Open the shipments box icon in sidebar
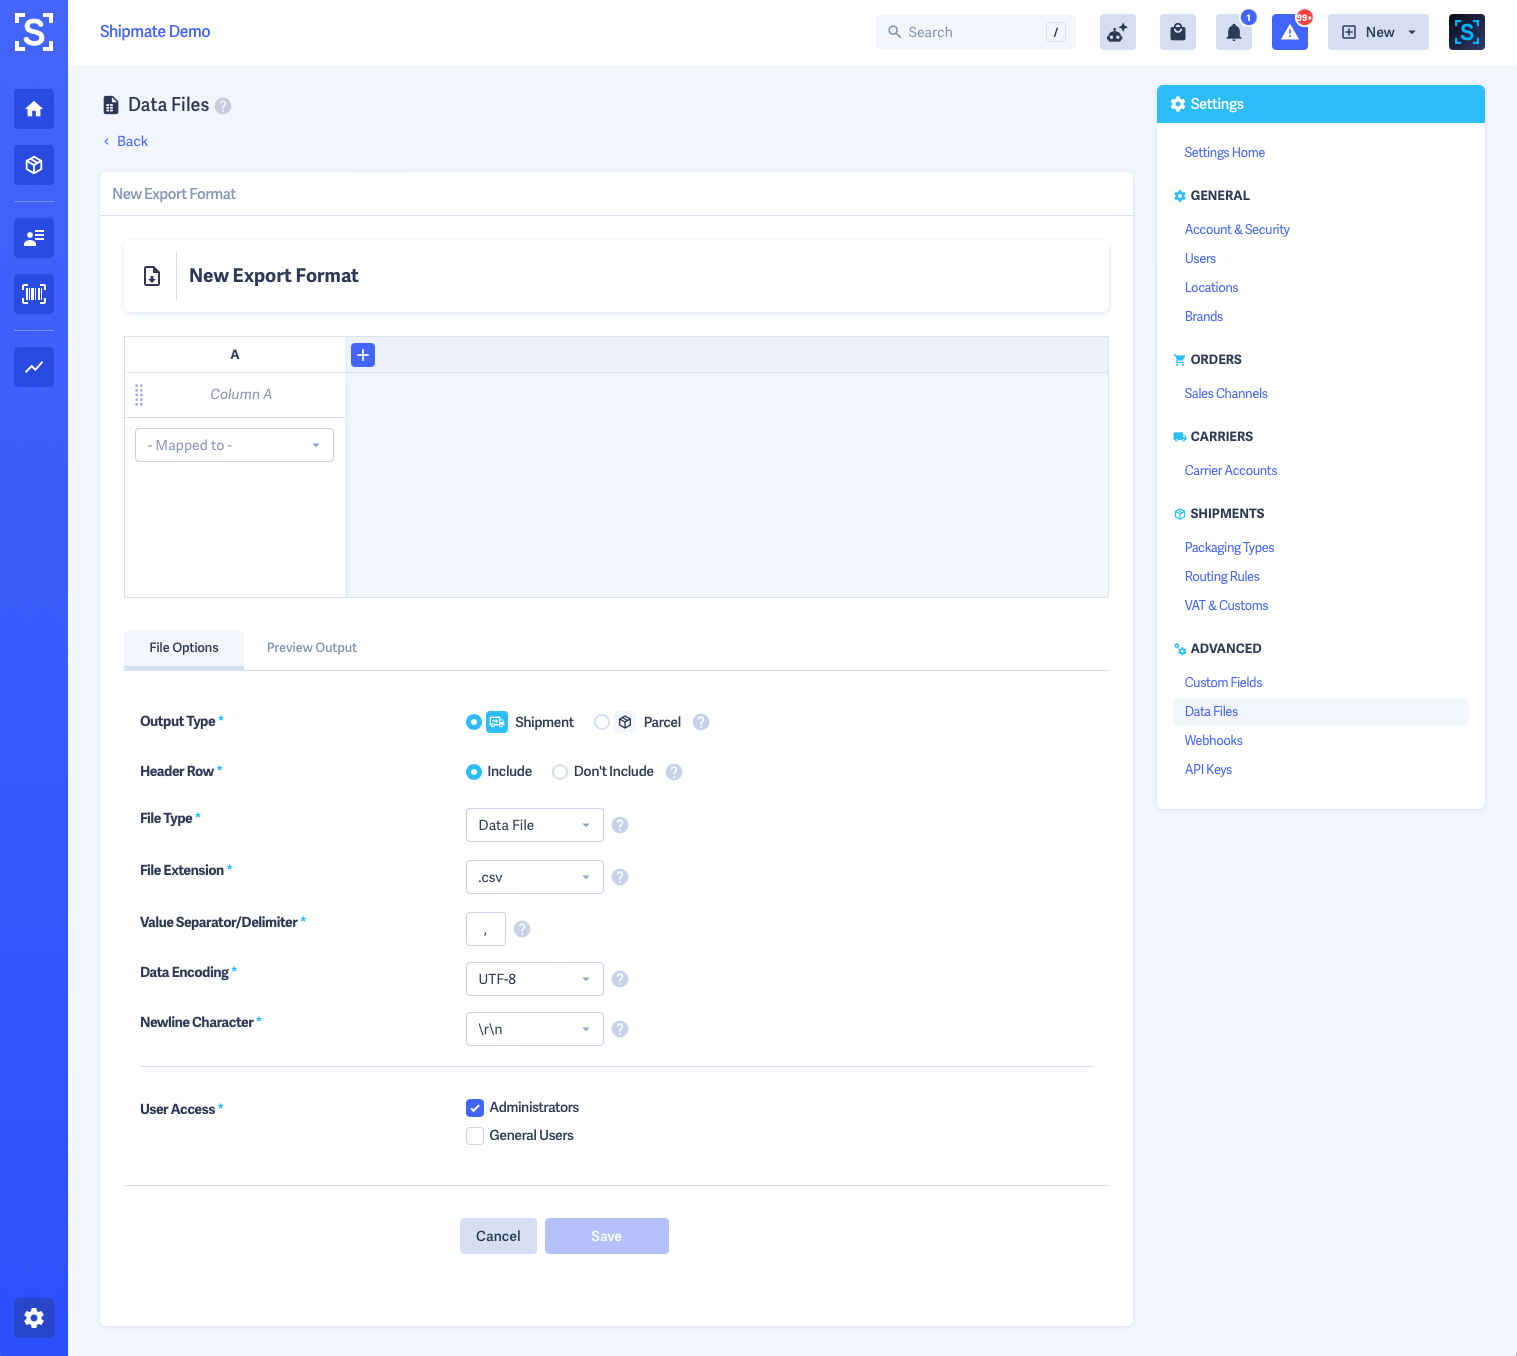This screenshot has width=1517, height=1356. click(x=34, y=165)
